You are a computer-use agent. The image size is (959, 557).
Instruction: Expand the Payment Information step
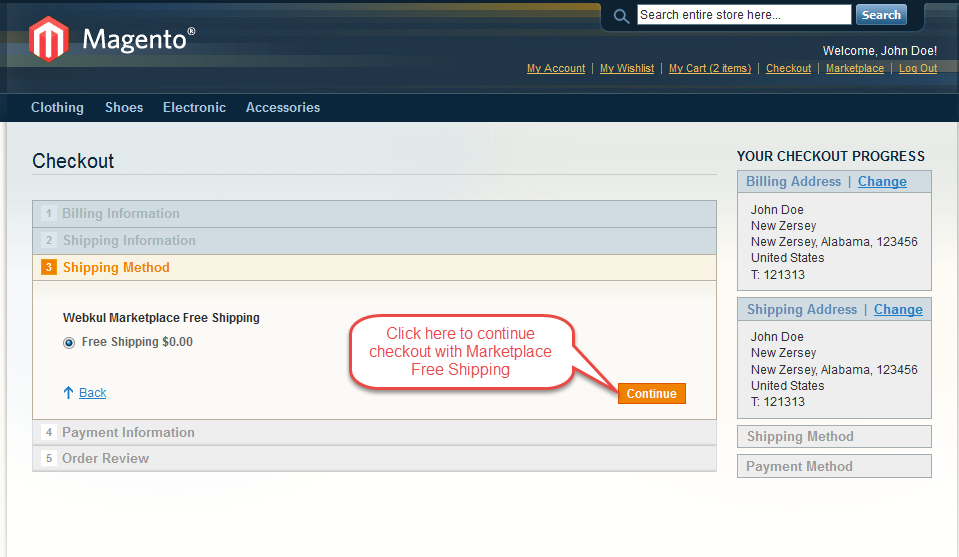(x=128, y=433)
